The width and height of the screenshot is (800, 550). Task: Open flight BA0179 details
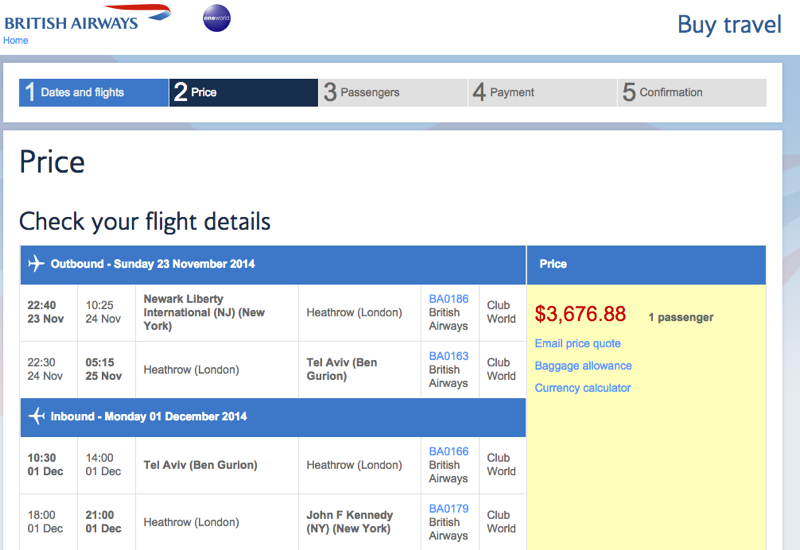(x=448, y=509)
